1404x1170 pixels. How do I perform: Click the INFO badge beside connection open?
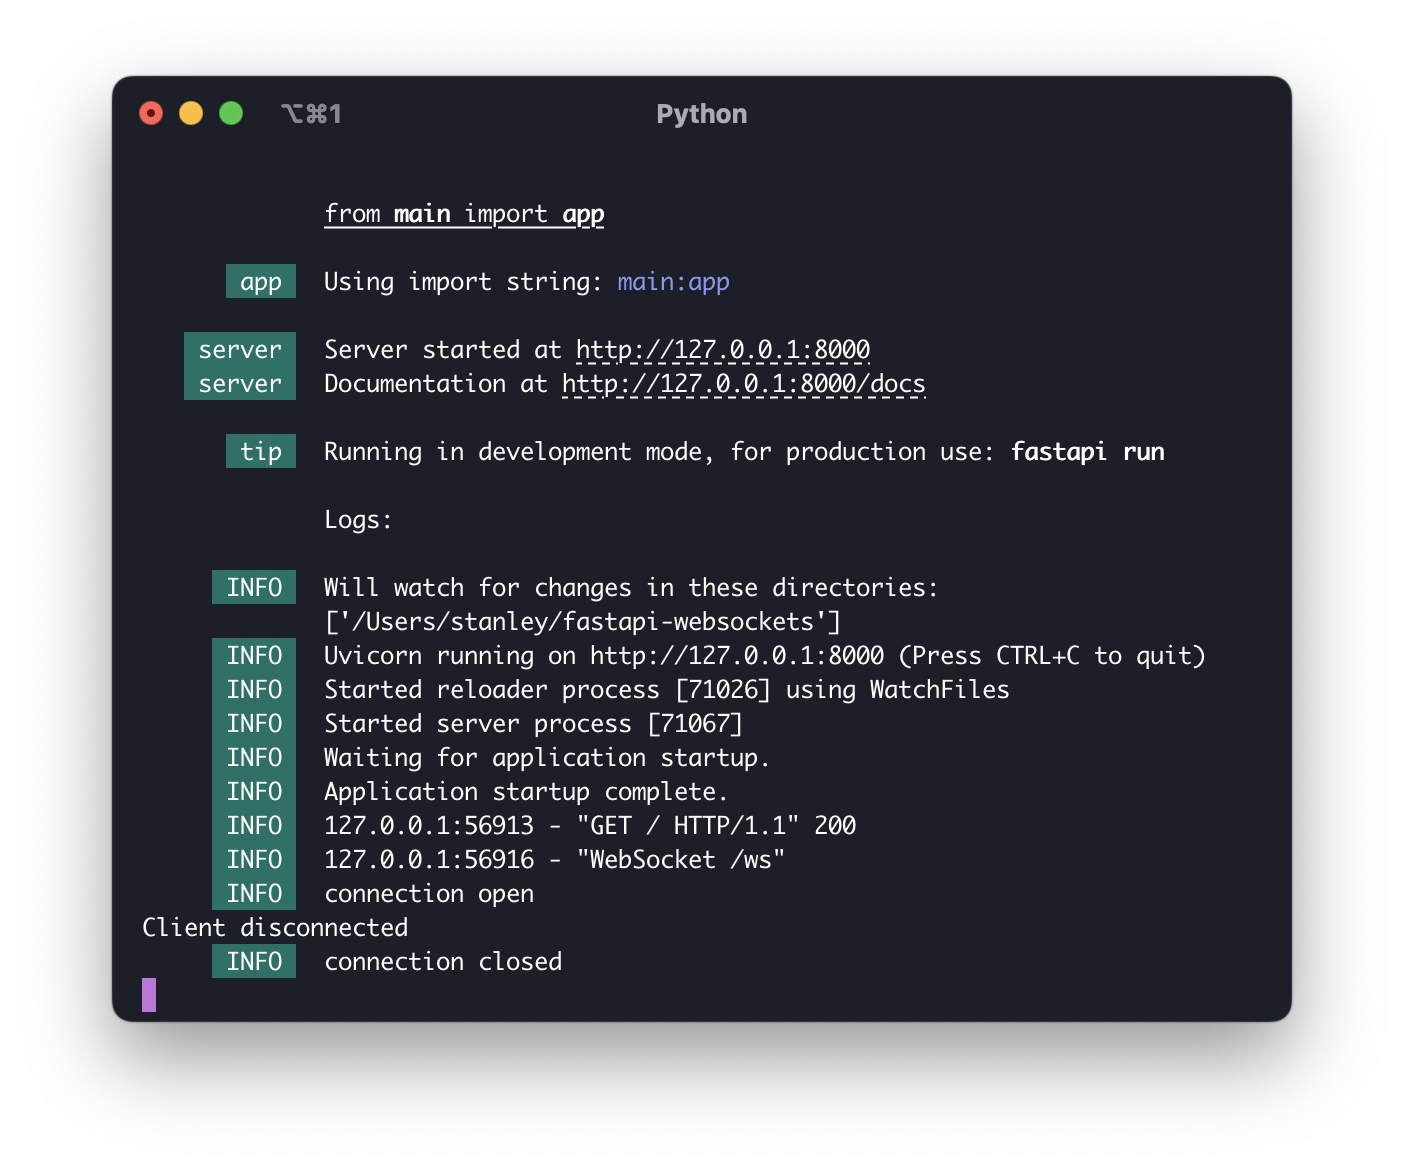(x=253, y=893)
